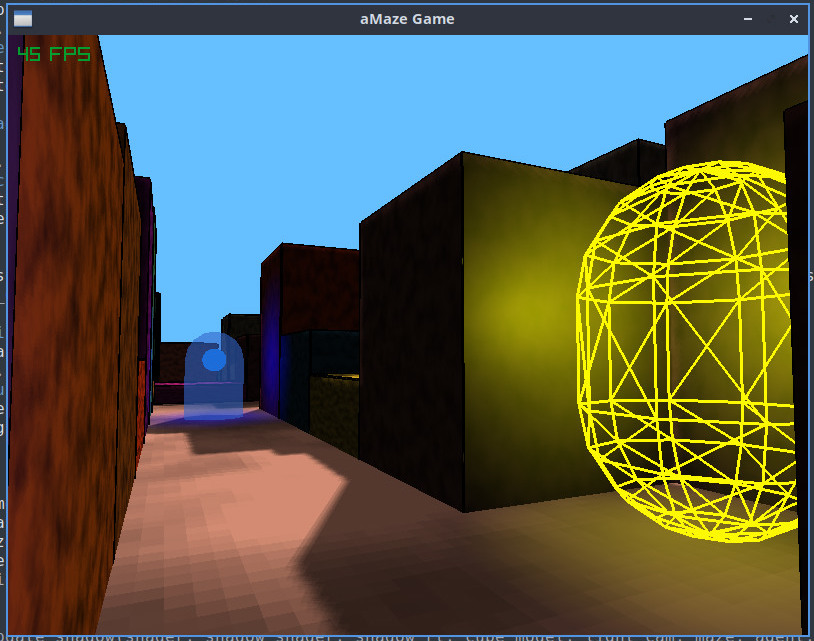Close the aMaze Game window
The width and height of the screenshot is (814, 641).
[x=793, y=19]
